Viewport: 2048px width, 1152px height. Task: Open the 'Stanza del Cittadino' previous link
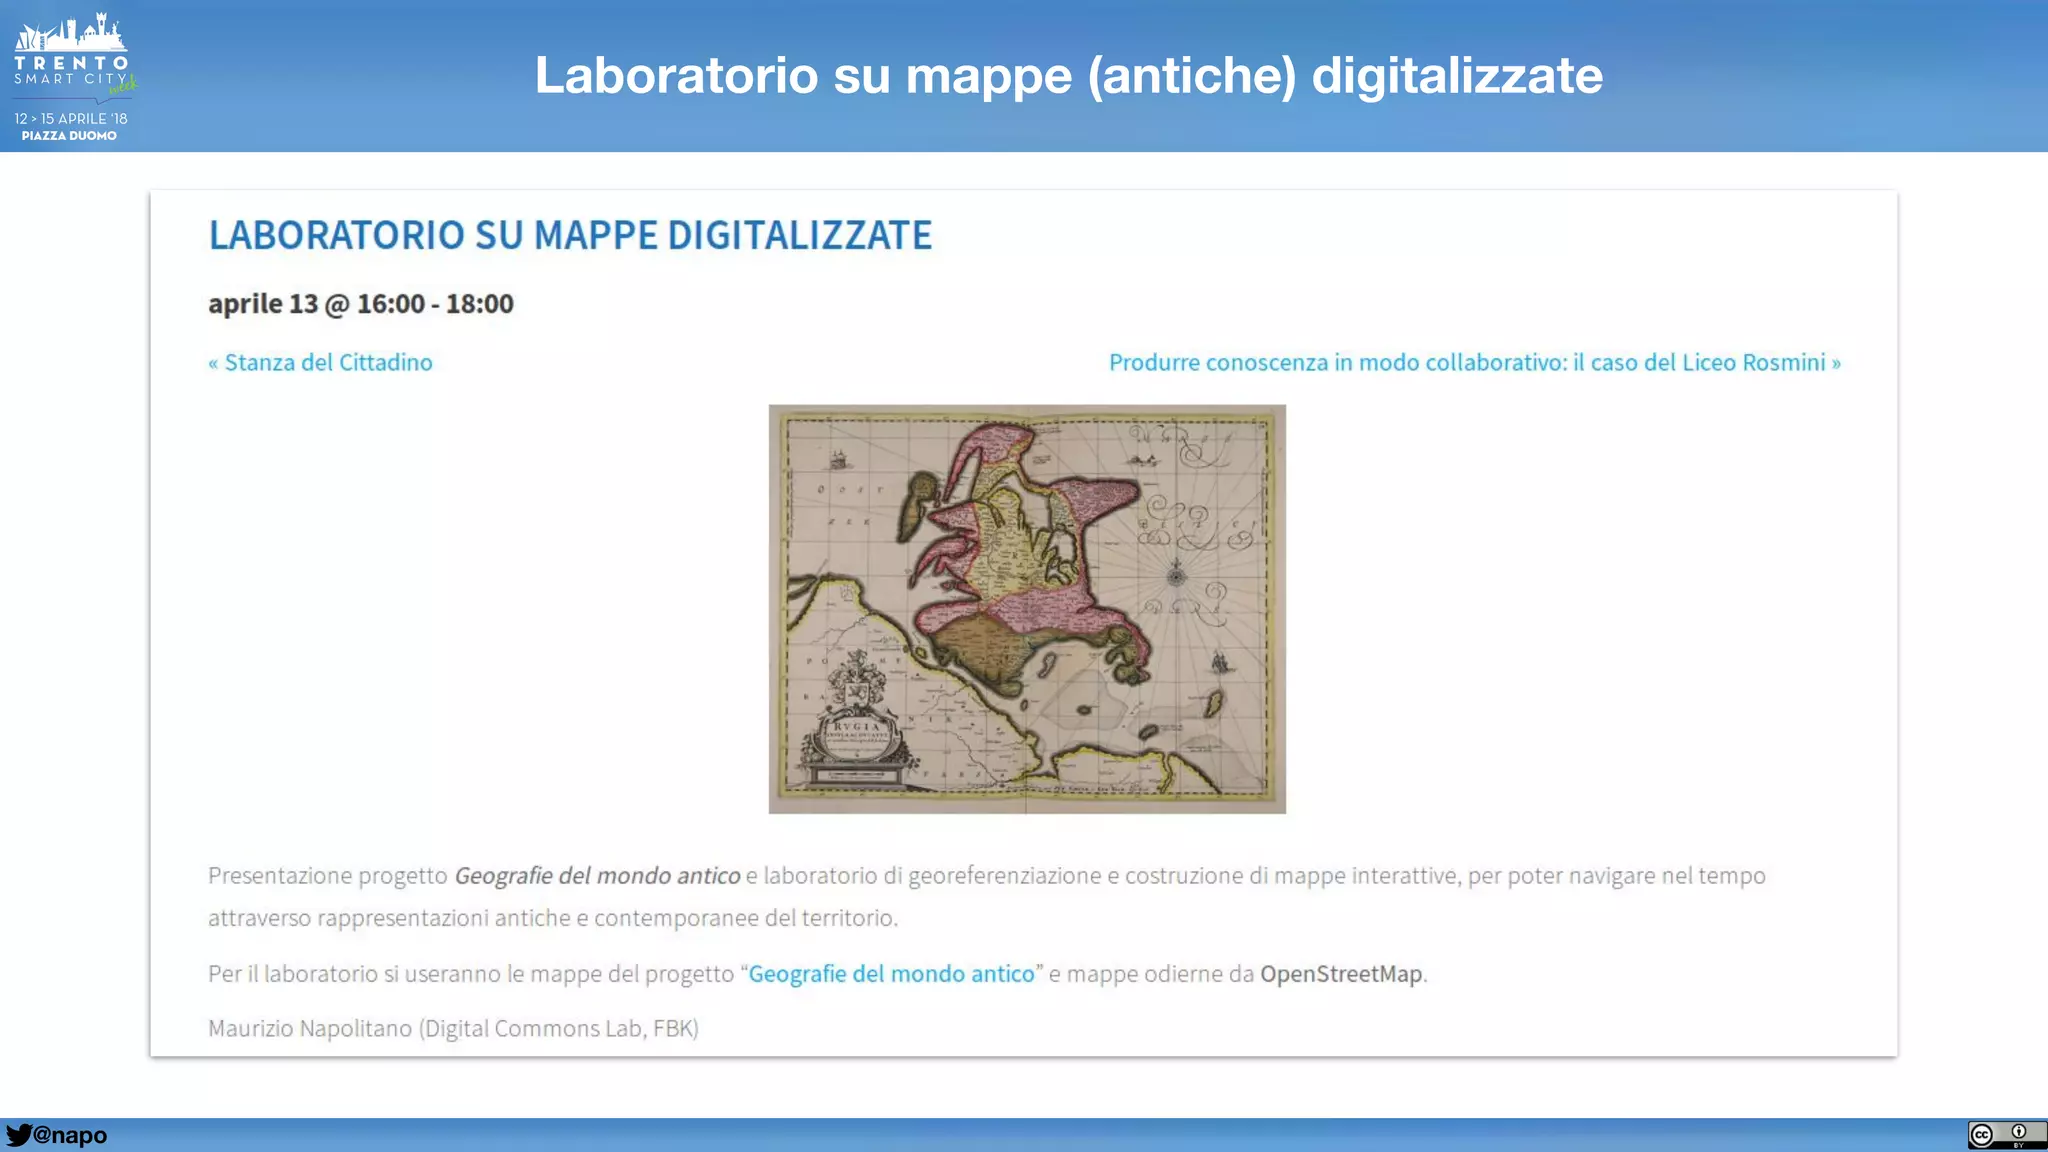[x=320, y=362]
